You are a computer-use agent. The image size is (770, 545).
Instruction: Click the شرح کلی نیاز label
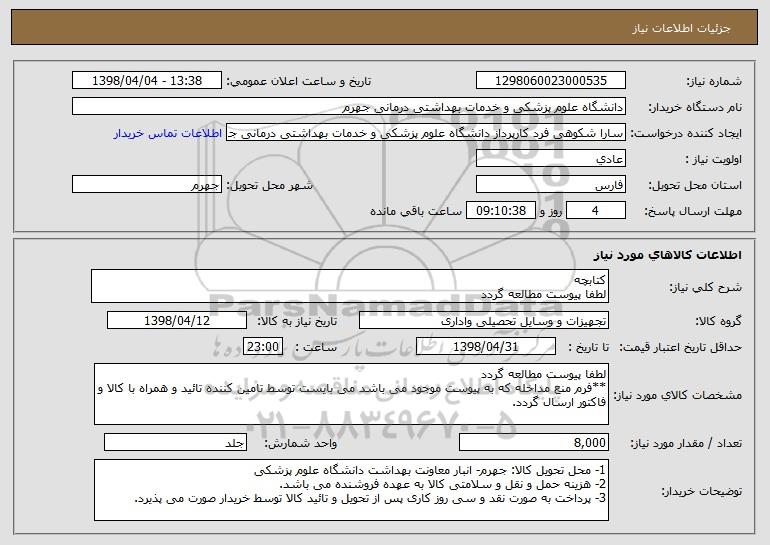coord(706,288)
